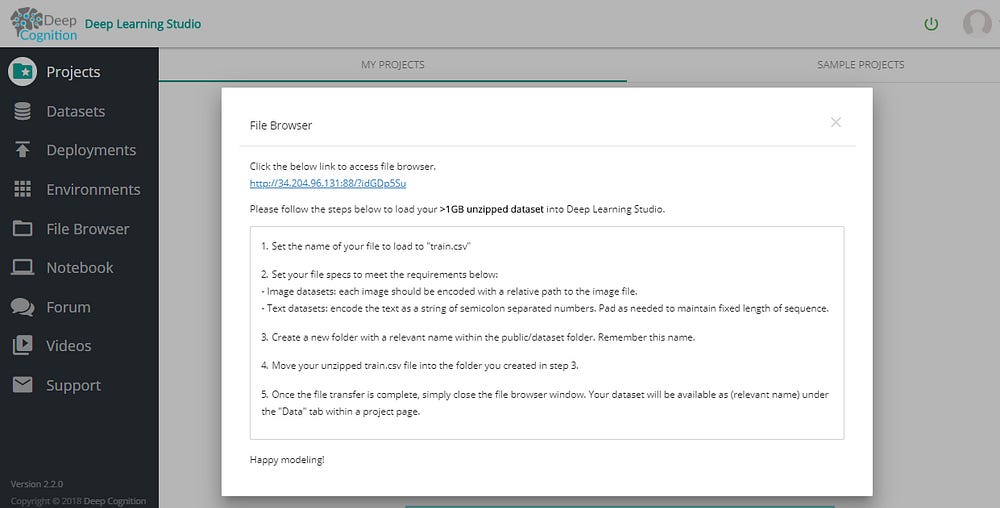Open the file browser URL link
1000x508 pixels.
pyautogui.click(x=327, y=183)
